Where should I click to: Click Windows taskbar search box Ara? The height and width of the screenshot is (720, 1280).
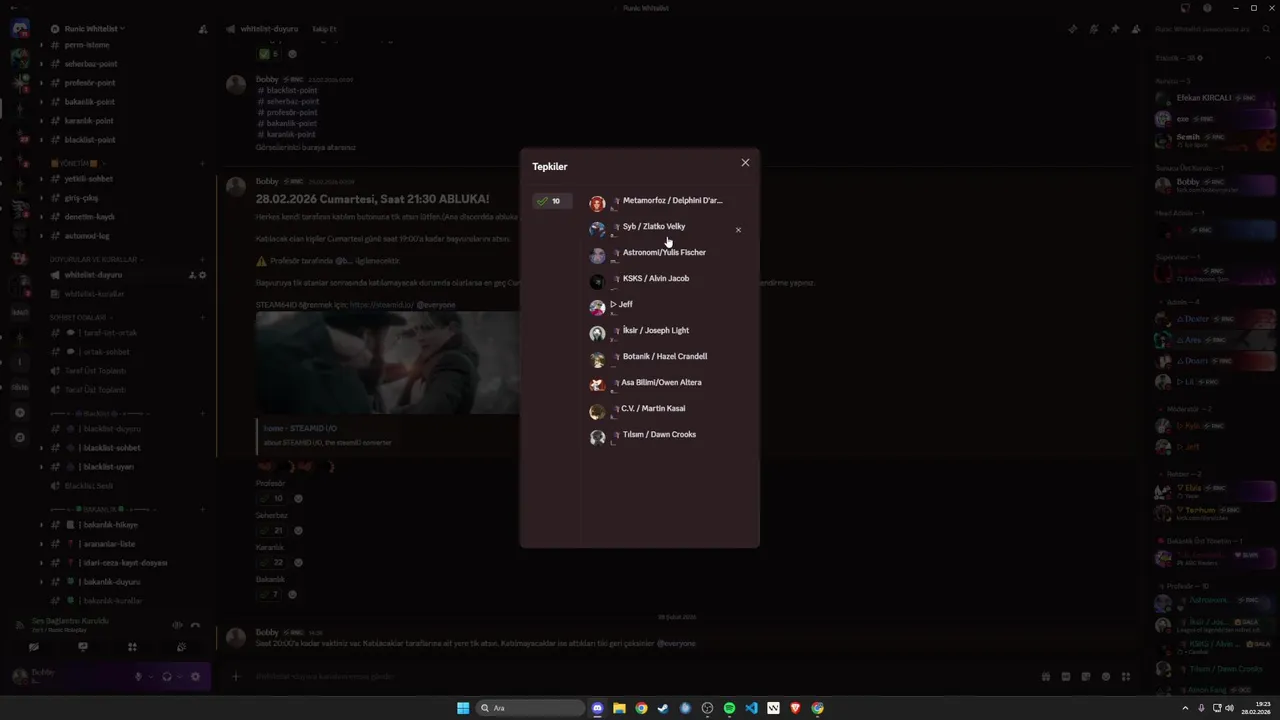[530, 708]
